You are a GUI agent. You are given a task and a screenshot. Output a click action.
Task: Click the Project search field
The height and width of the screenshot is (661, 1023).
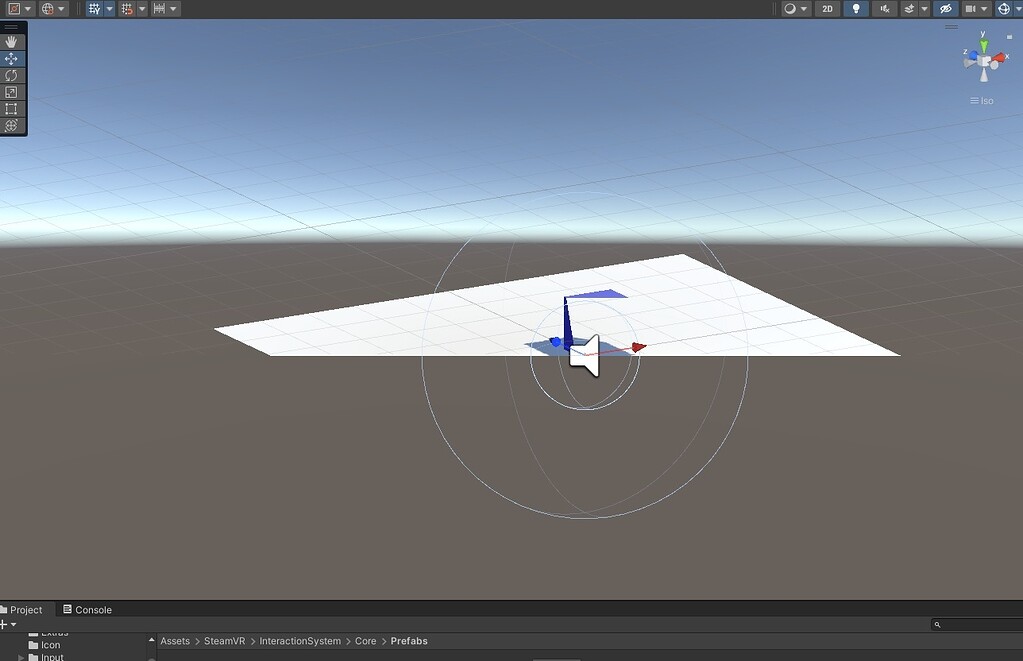[975, 623]
